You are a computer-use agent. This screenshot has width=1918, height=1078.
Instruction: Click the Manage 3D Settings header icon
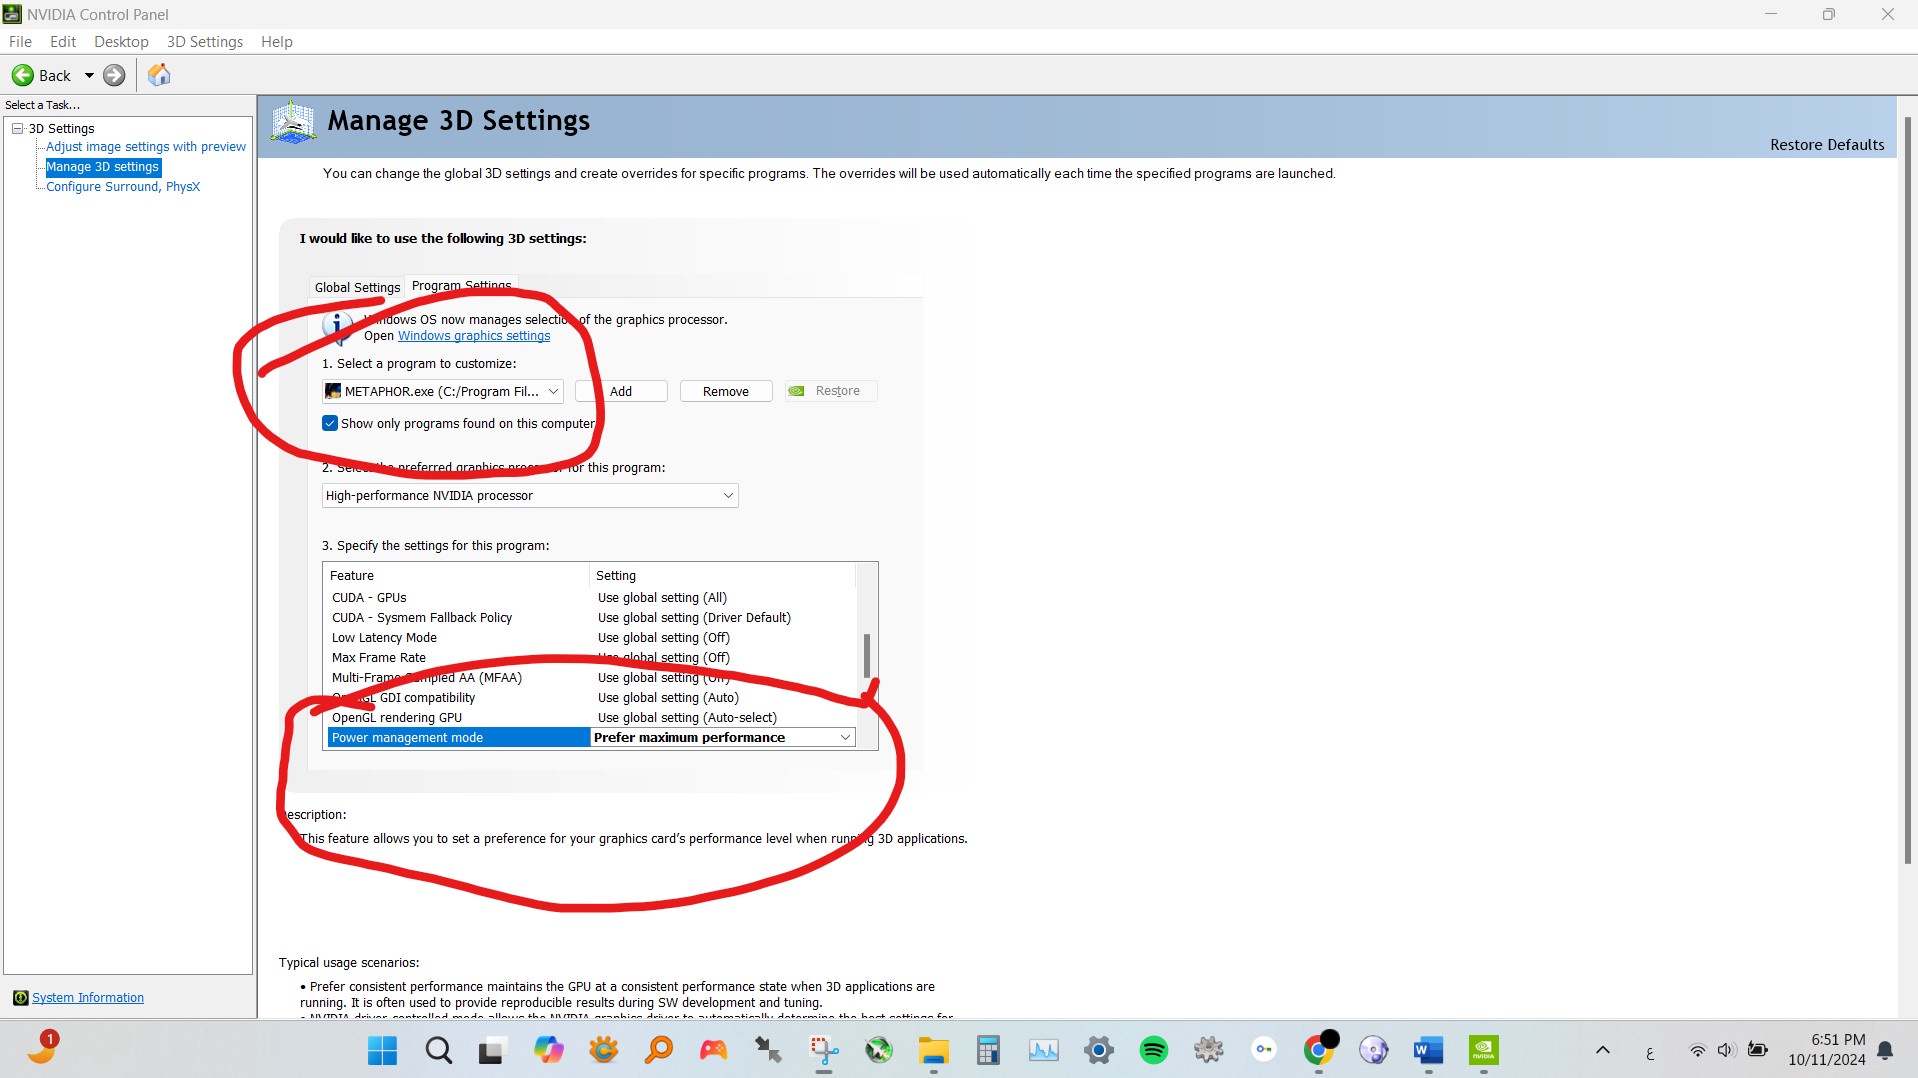[293, 122]
